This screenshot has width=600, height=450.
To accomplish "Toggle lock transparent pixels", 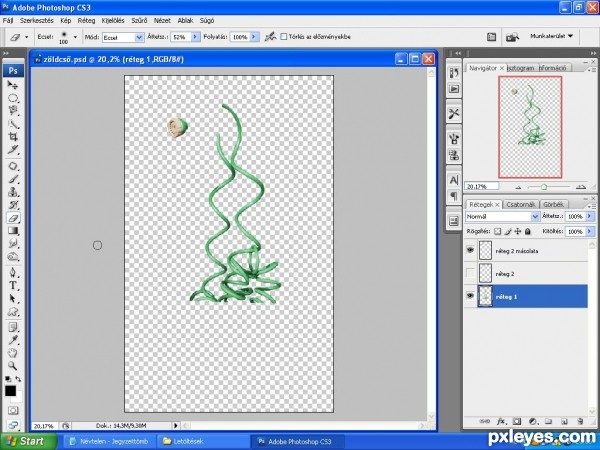I will tap(497, 232).
